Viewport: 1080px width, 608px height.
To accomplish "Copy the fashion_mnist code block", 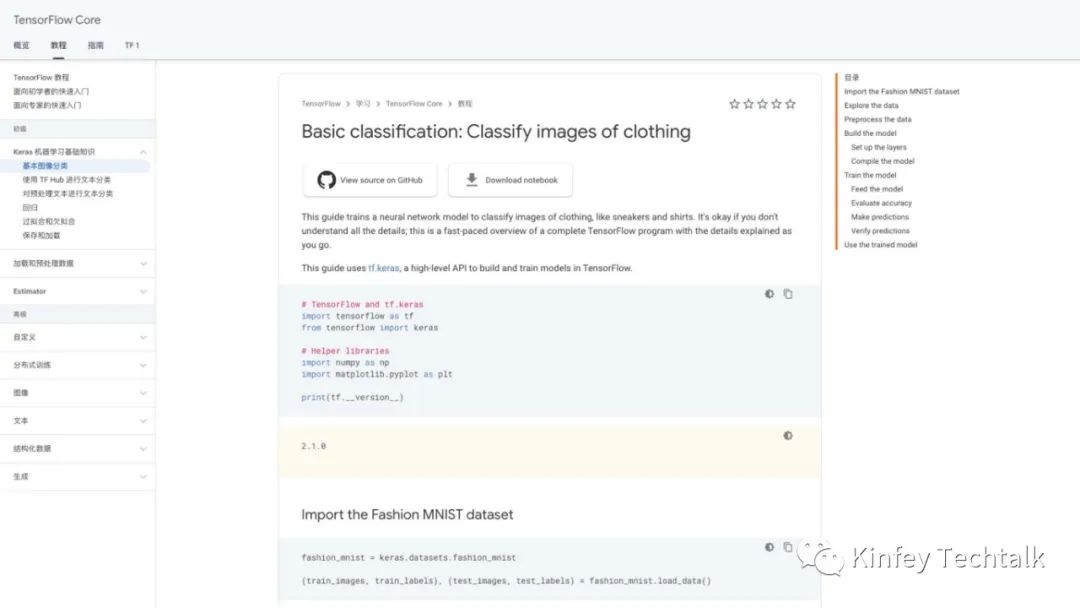I will tap(788, 547).
